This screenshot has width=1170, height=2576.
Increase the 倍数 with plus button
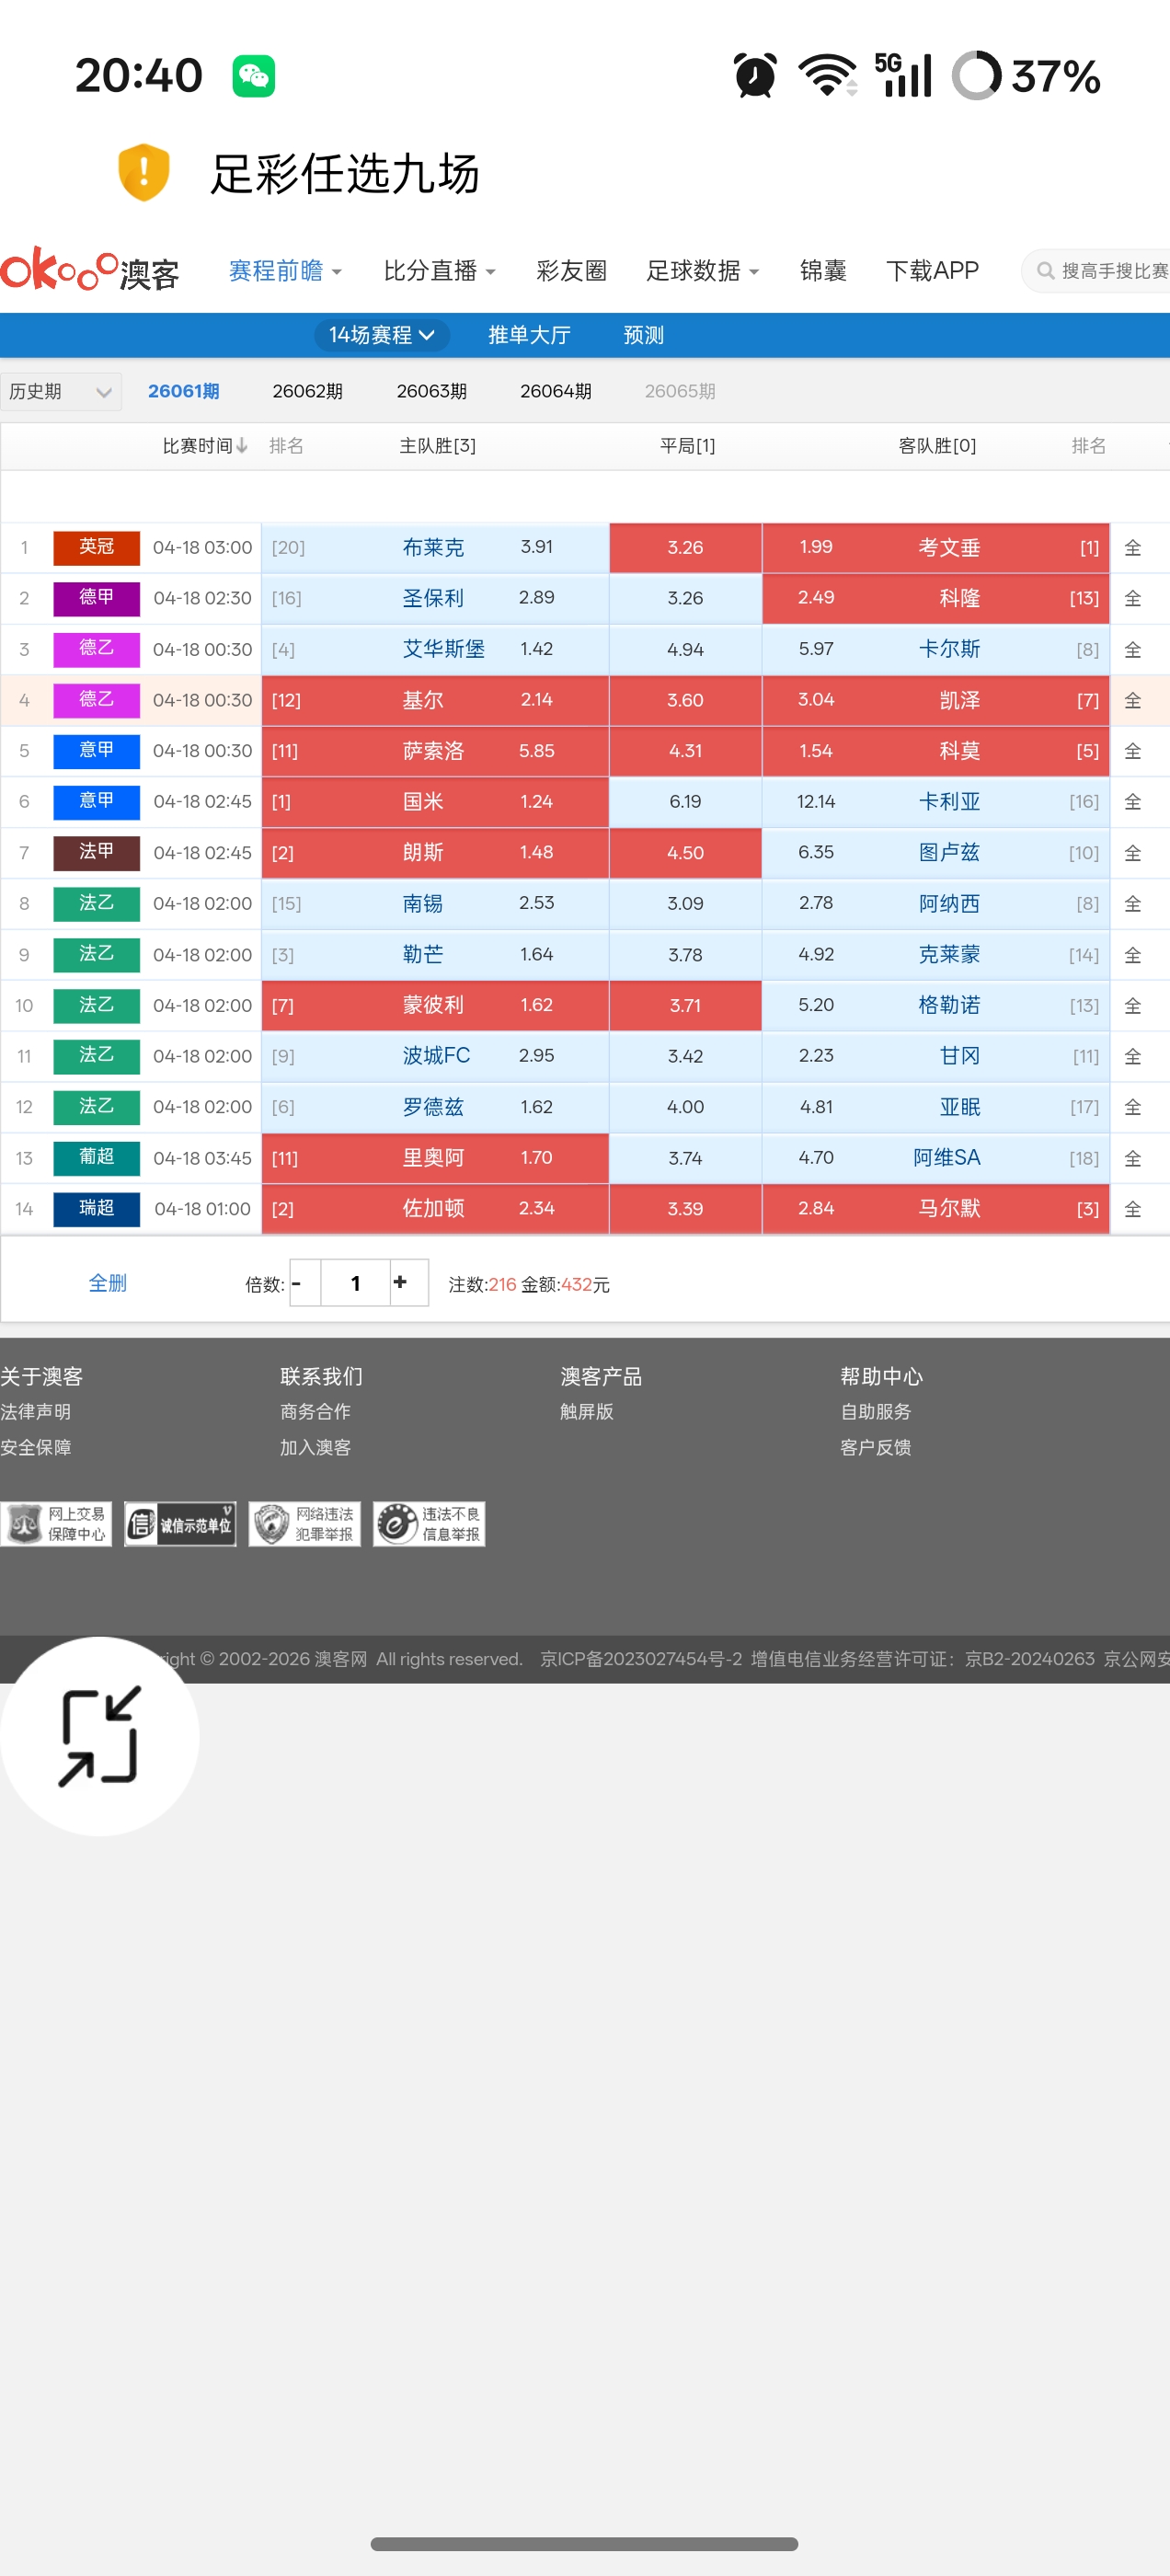[x=400, y=1283]
